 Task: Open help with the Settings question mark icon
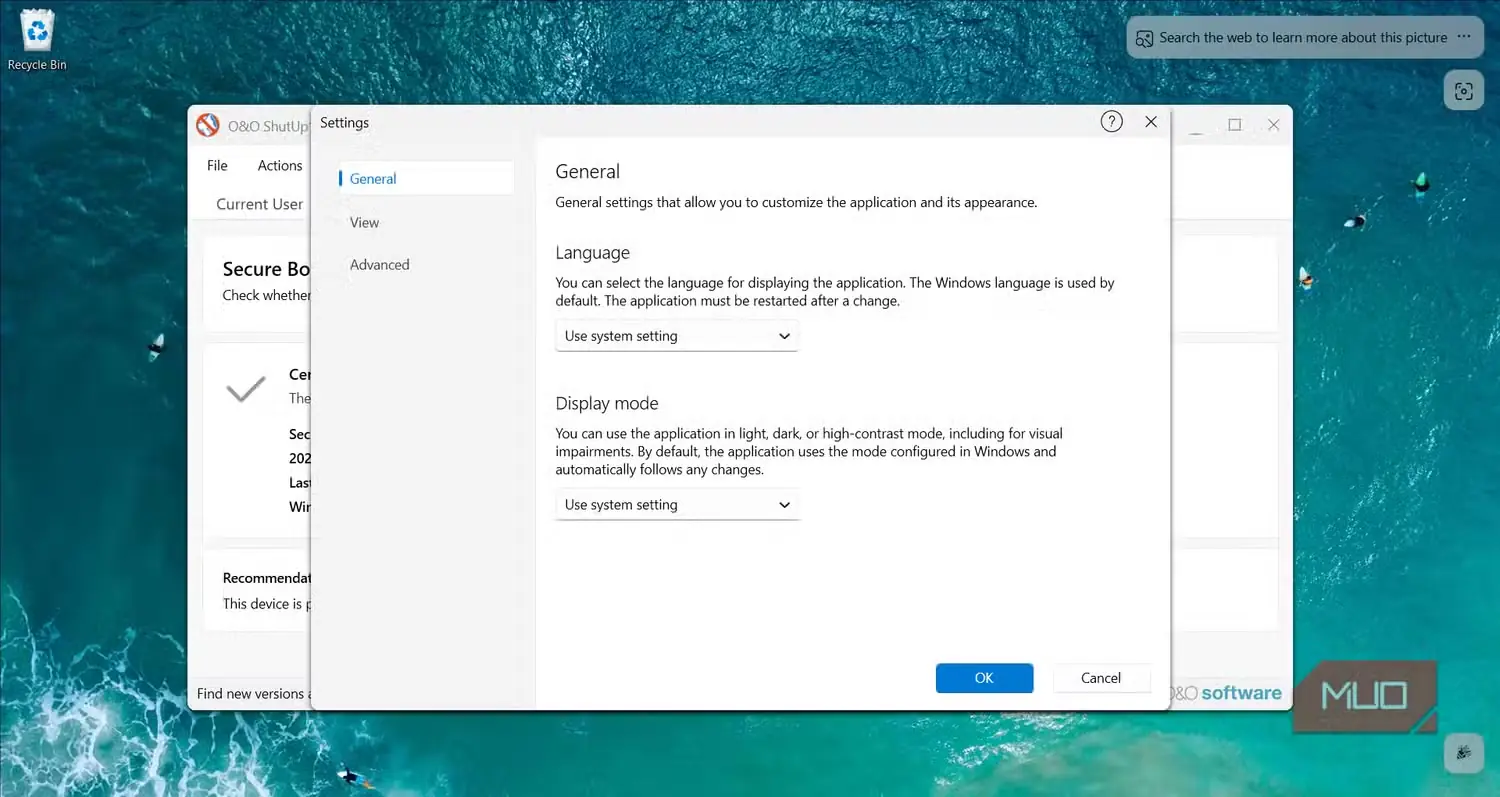coord(1111,122)
